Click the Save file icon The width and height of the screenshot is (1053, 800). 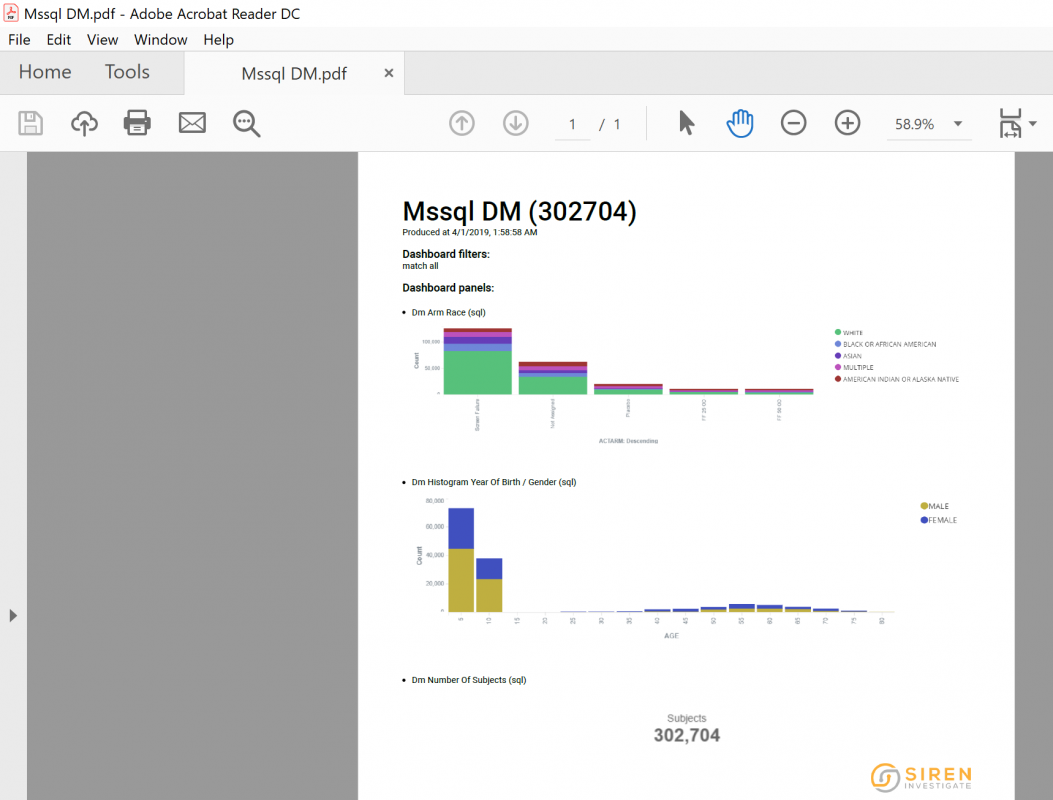(x=30, y=124)
